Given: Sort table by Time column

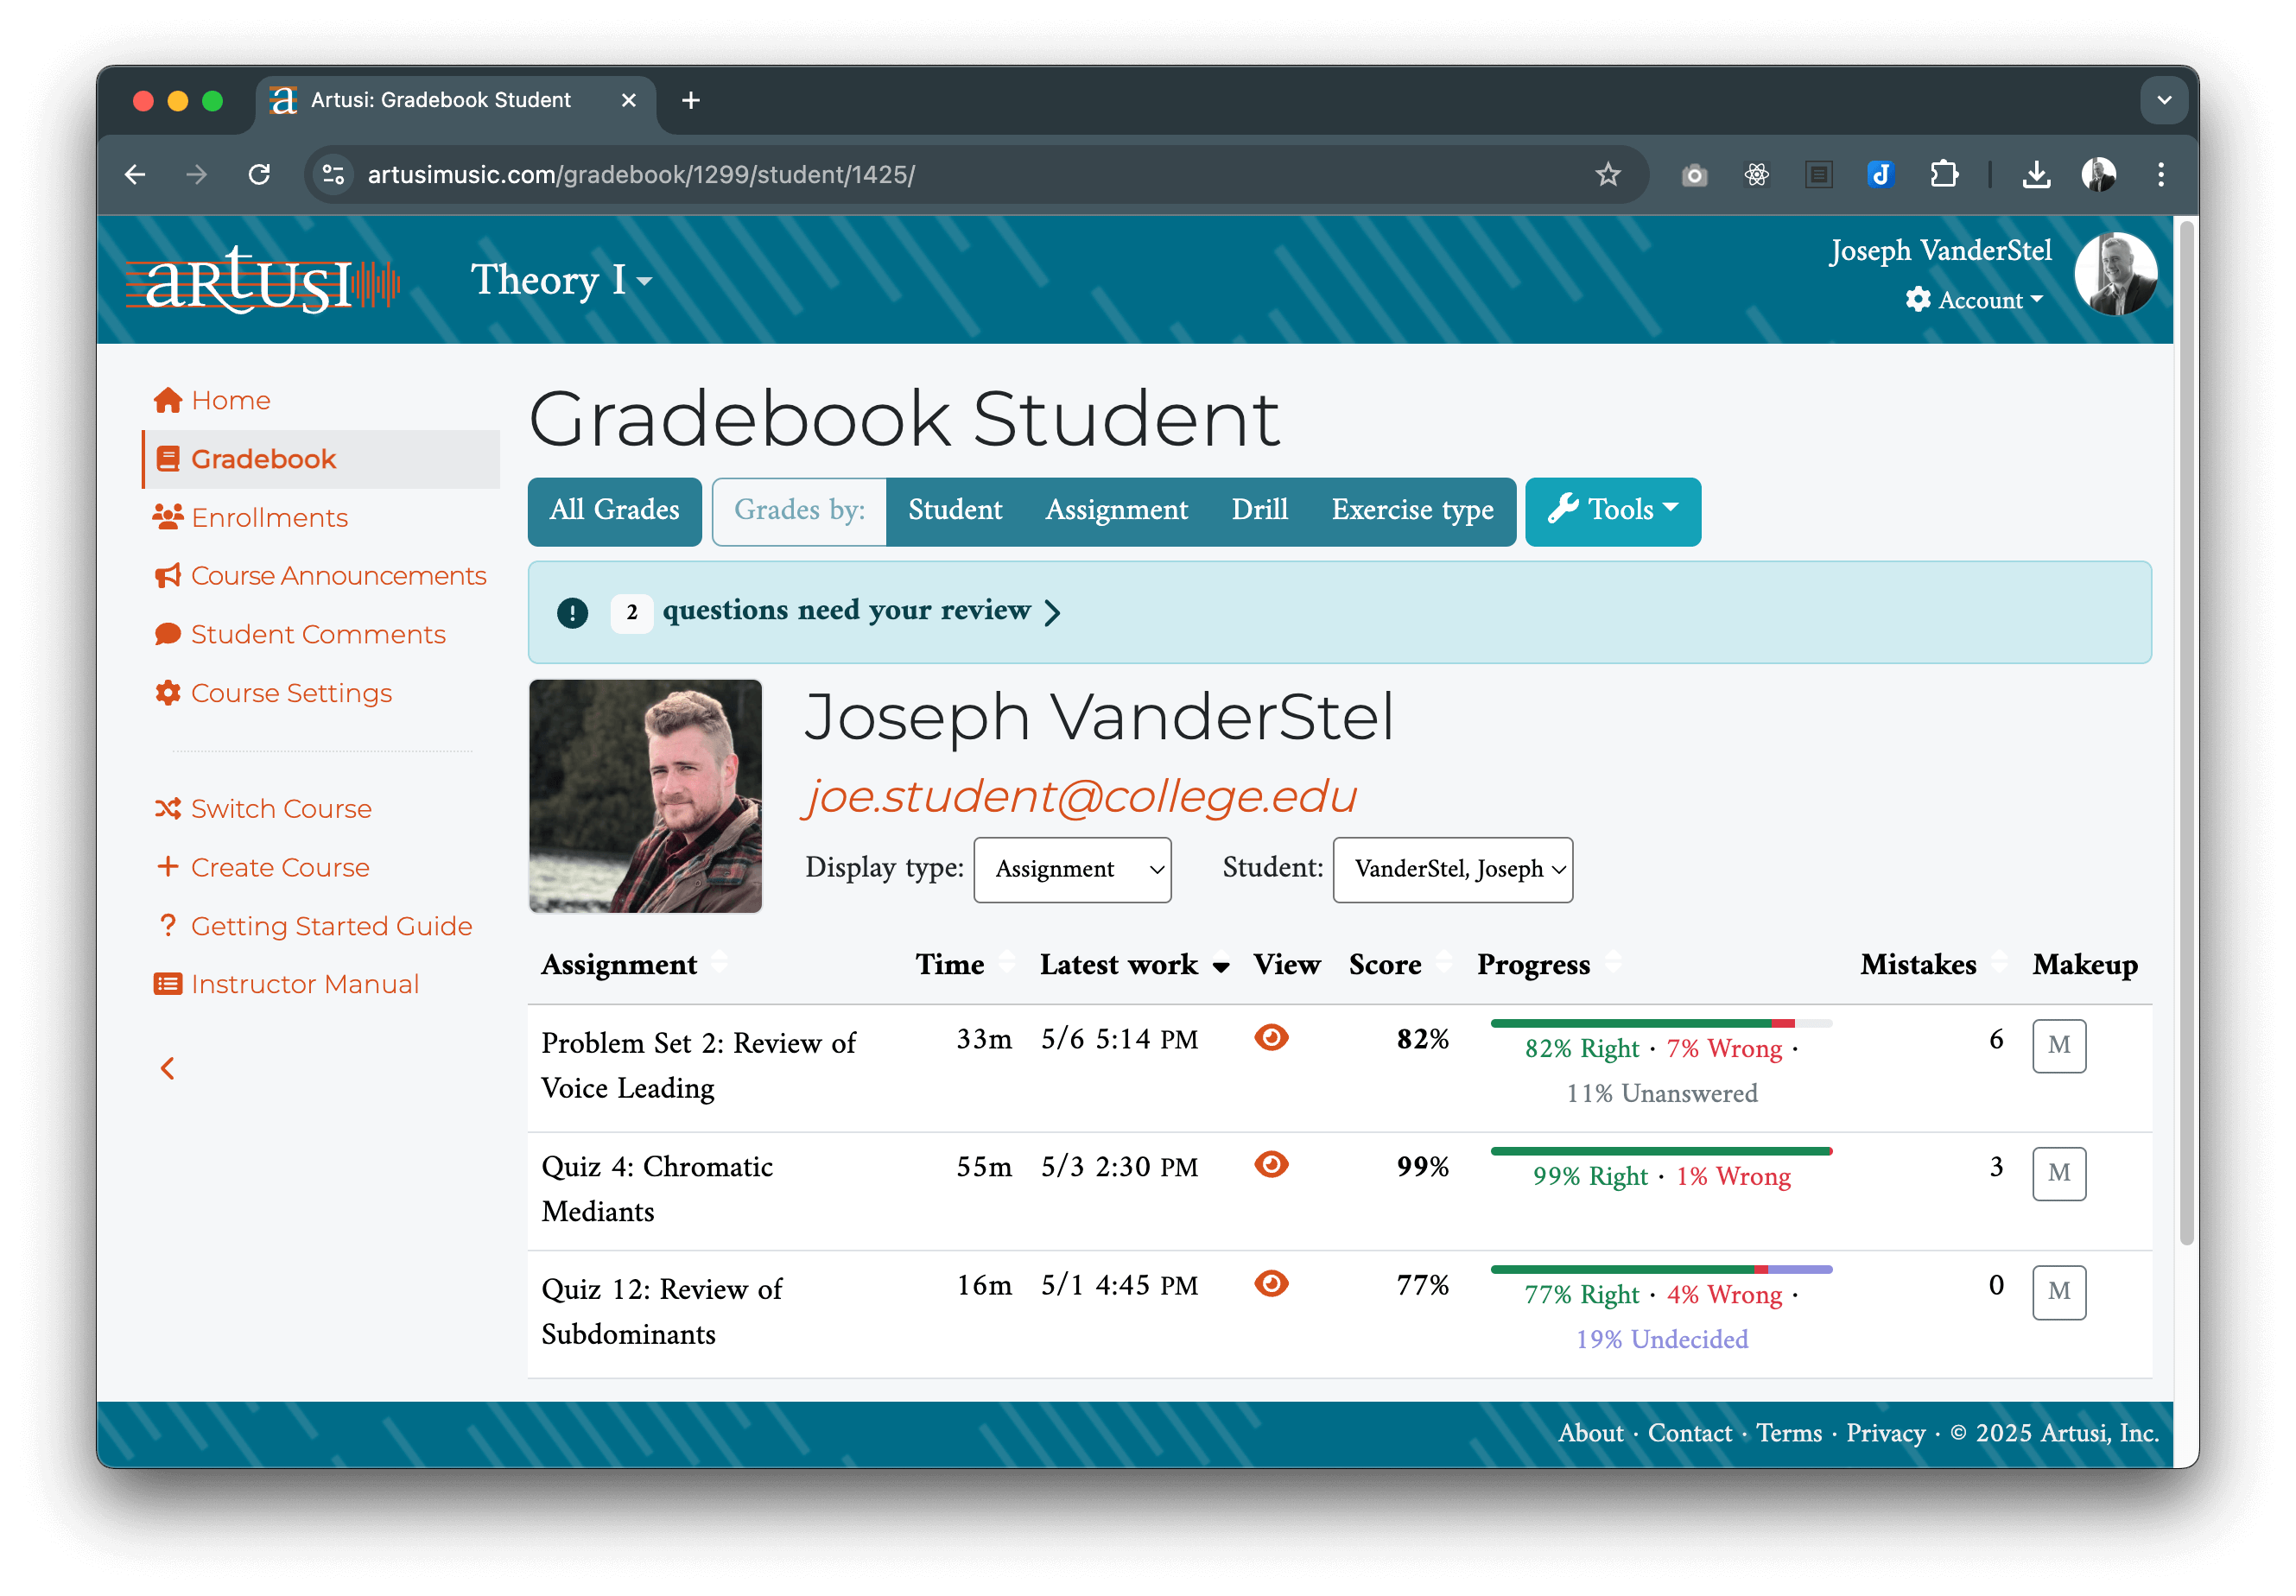Looking at the screenshot, I should [x=966, y=965].
